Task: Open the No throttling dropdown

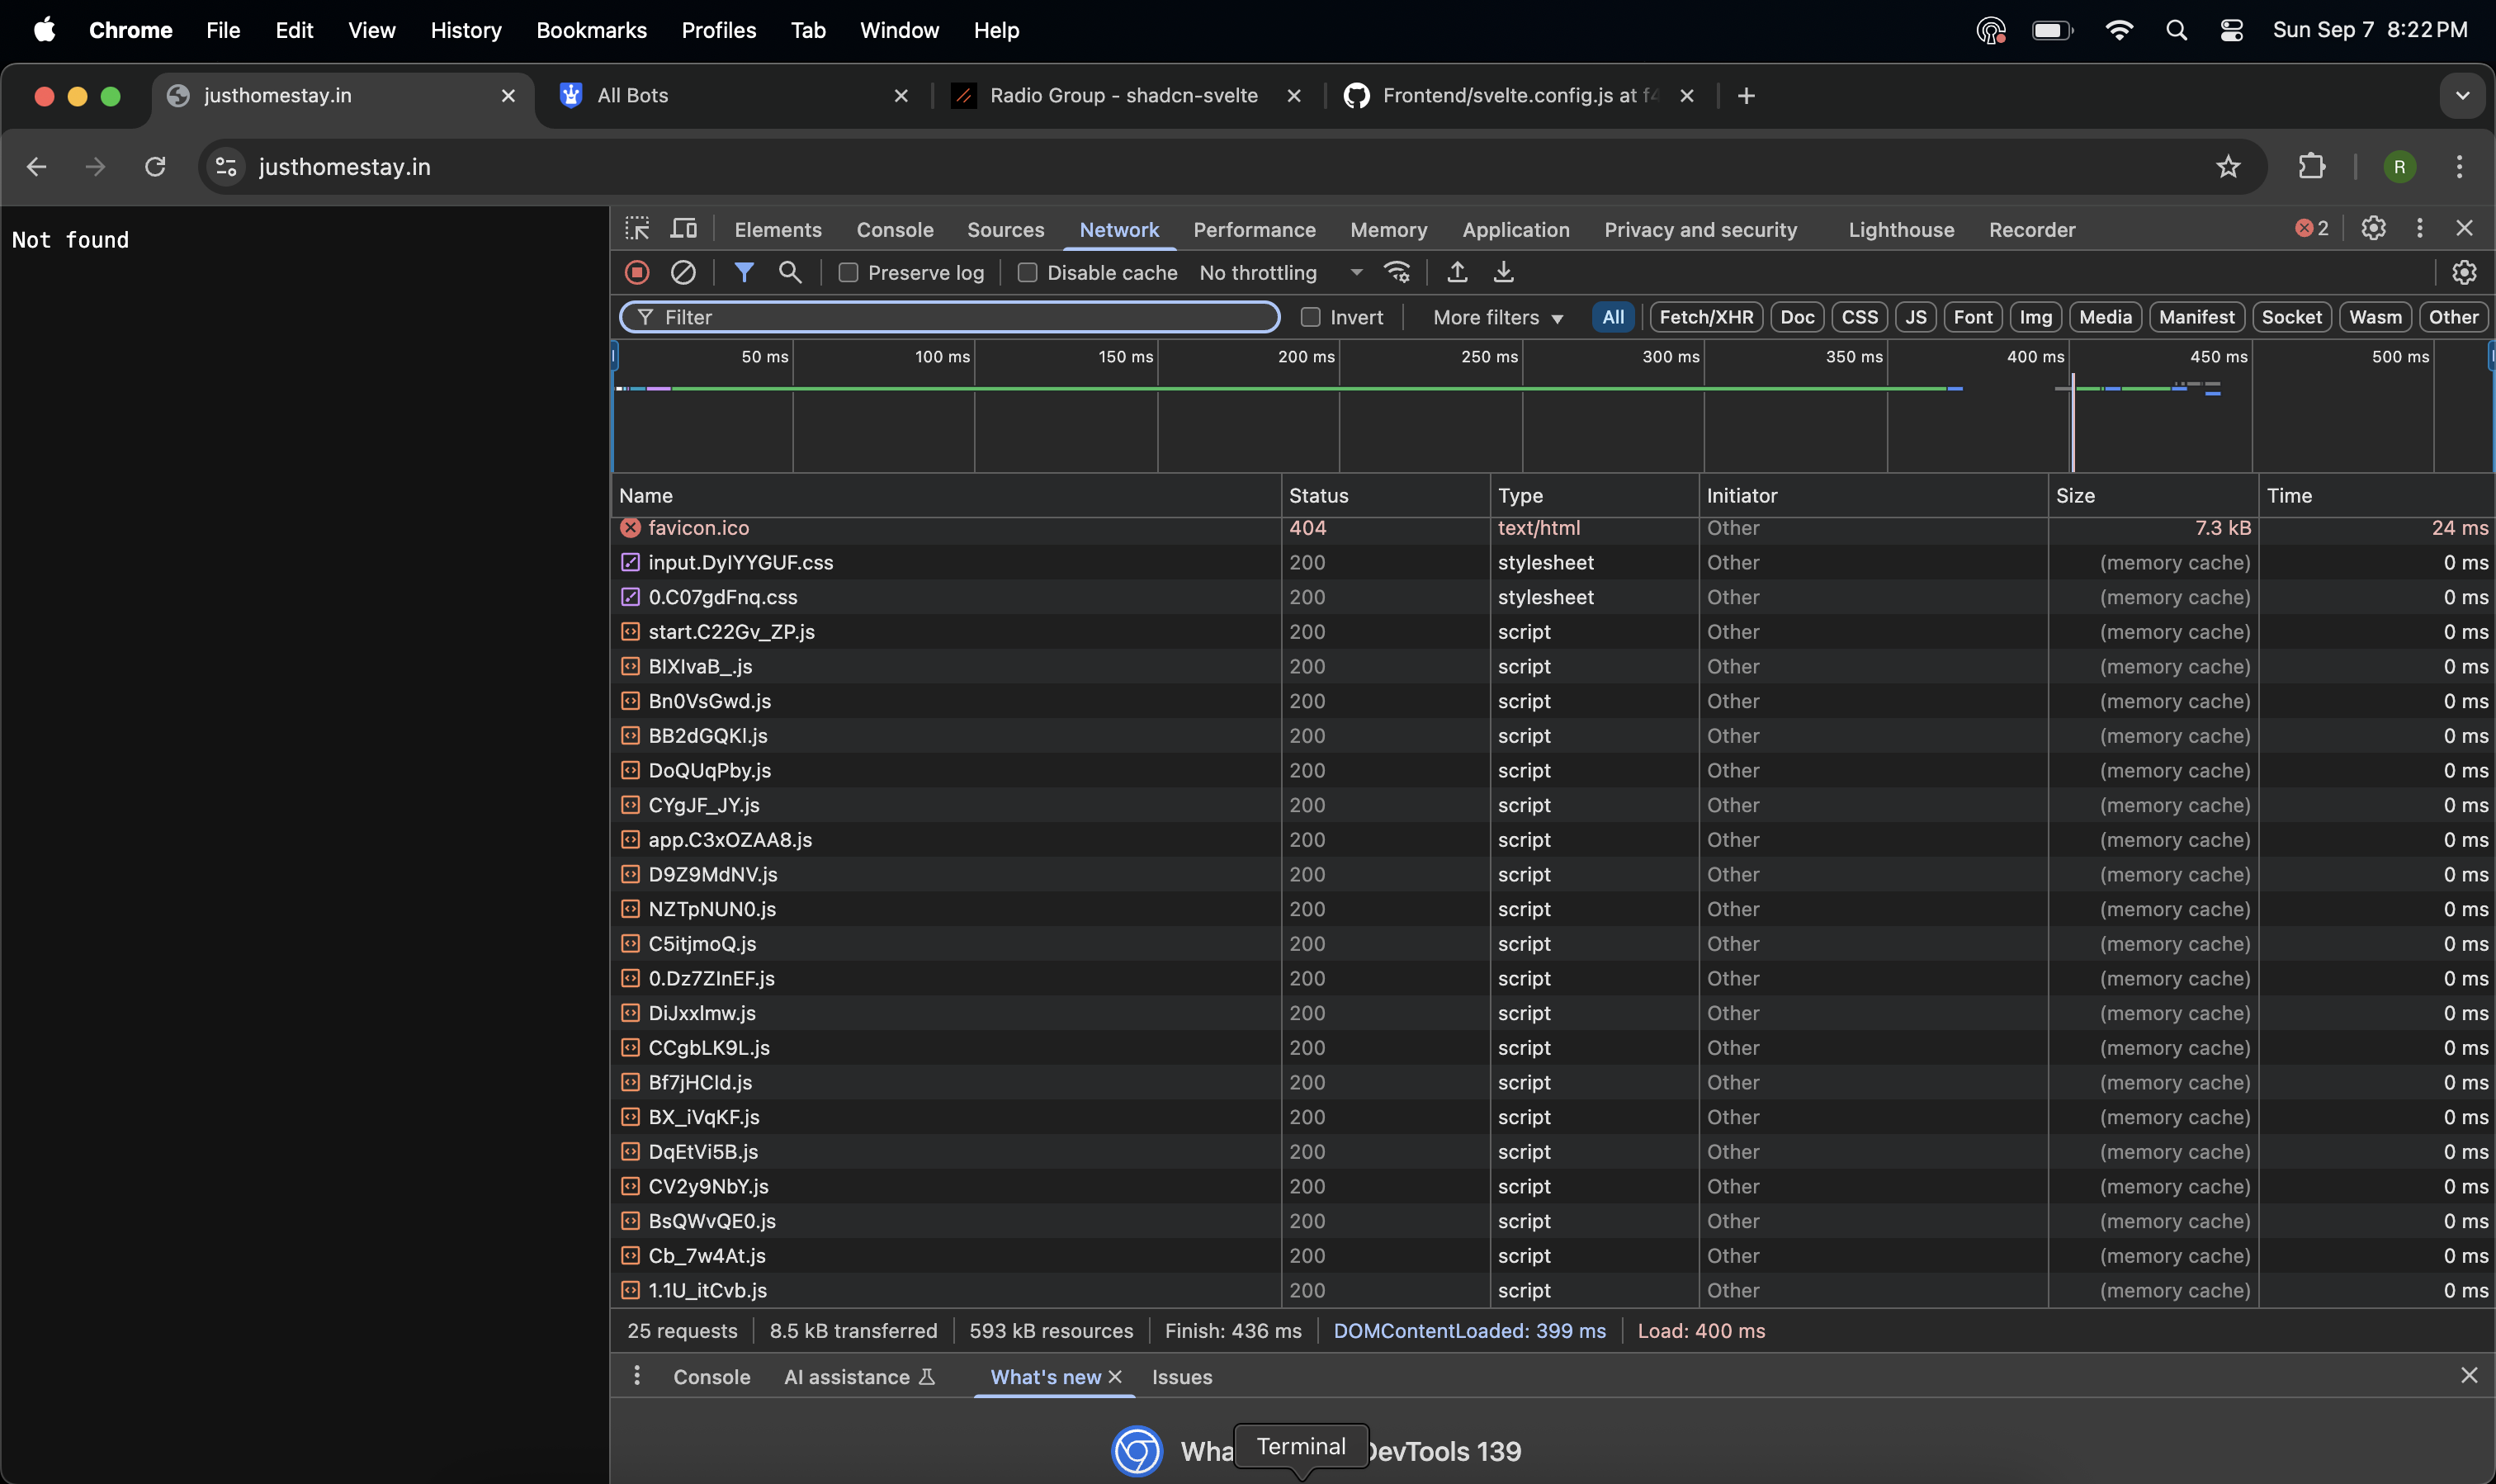Action: pos(1280,273)
